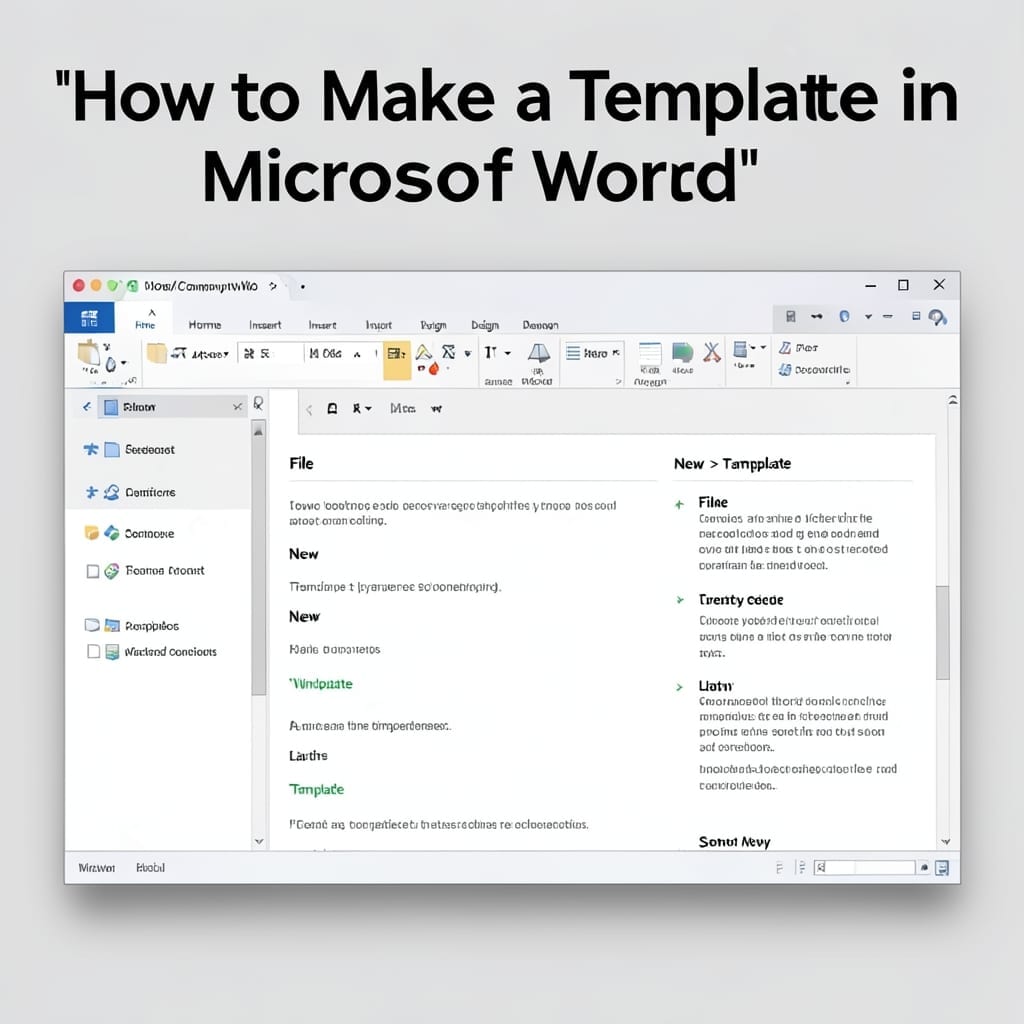Click the Fles item in ribbon
Viewport: 1024px width, 1024px height.
[799, 348]
